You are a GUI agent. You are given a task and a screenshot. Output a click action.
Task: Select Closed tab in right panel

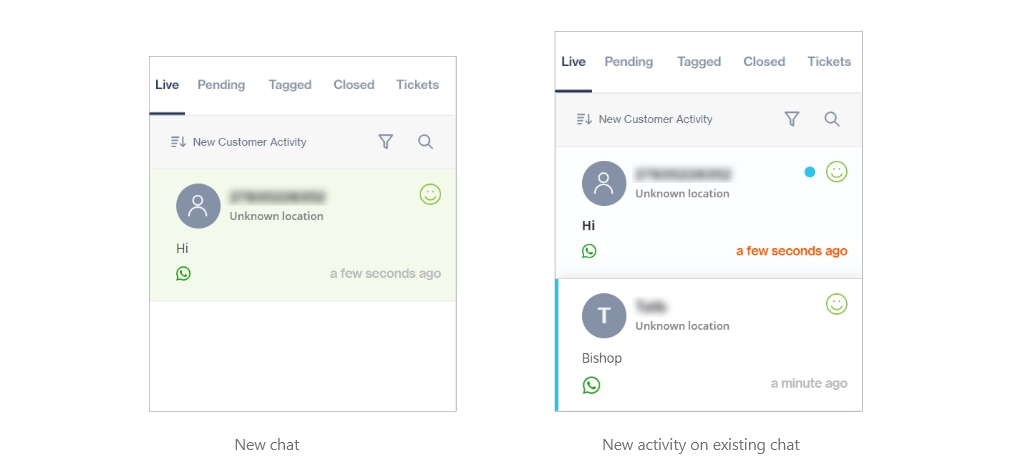click(x=764, y=62)
